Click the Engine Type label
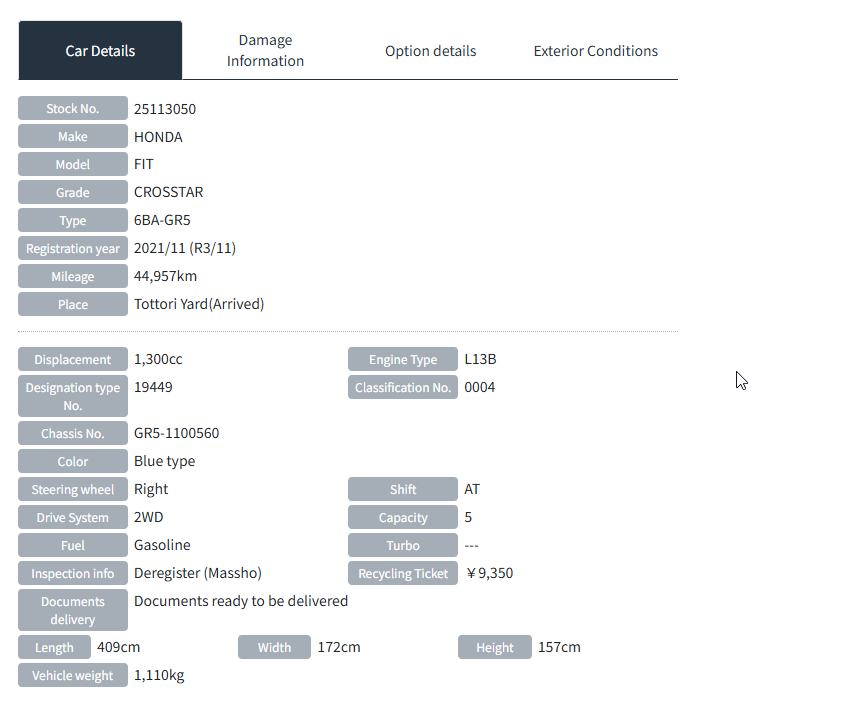 coord(403,360)
